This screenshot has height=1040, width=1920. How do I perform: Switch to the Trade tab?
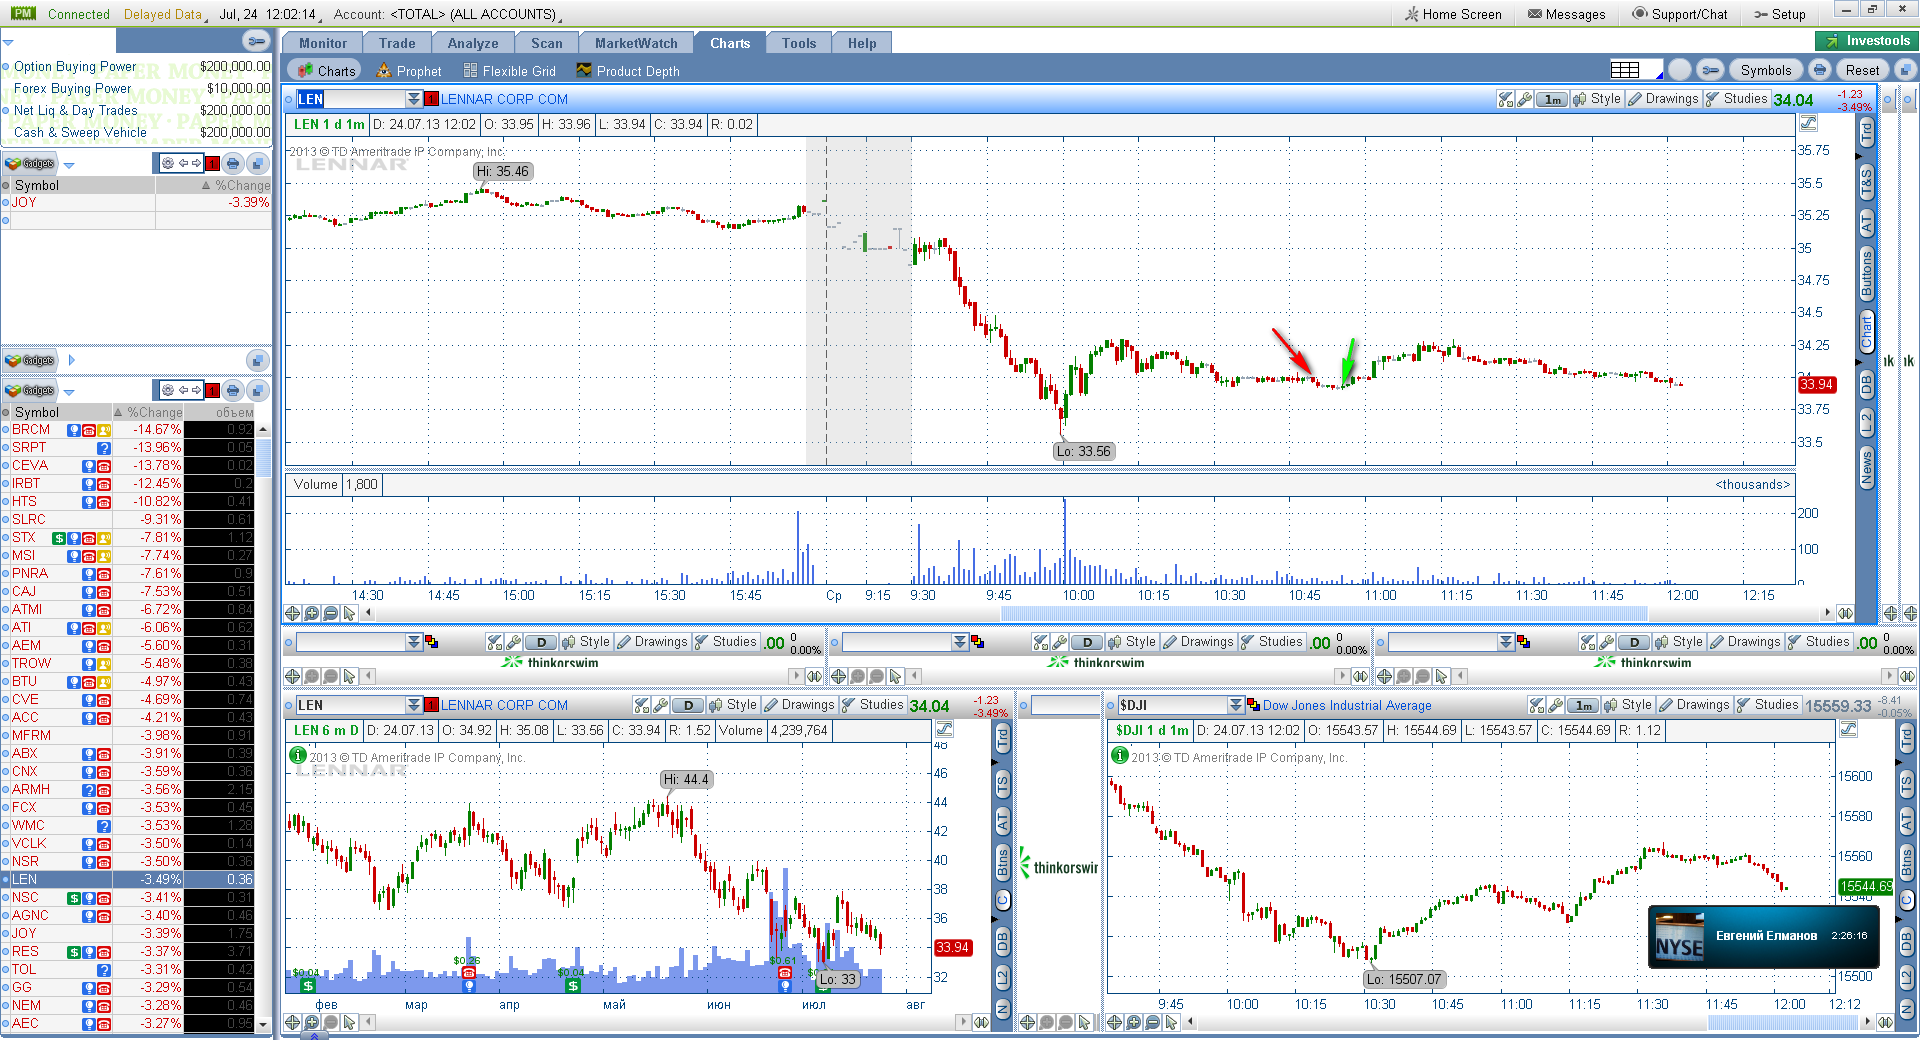[x=397, y=43]
